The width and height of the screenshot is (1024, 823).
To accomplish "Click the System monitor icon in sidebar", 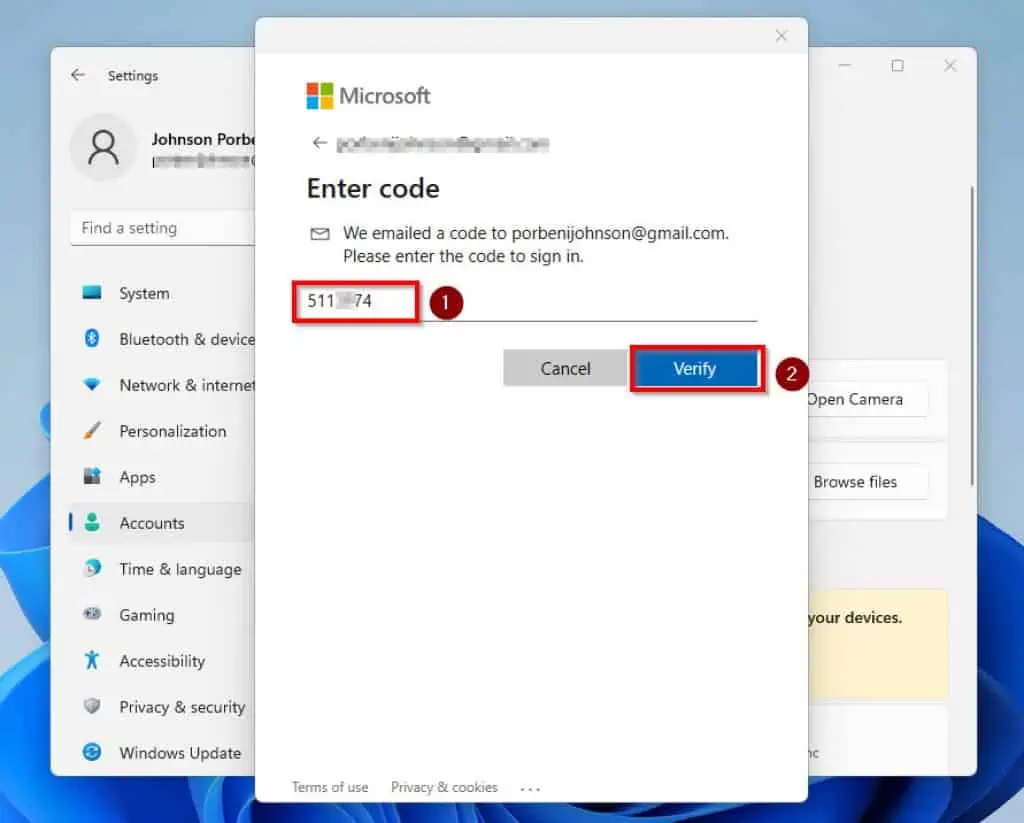I will click(92, 293).
